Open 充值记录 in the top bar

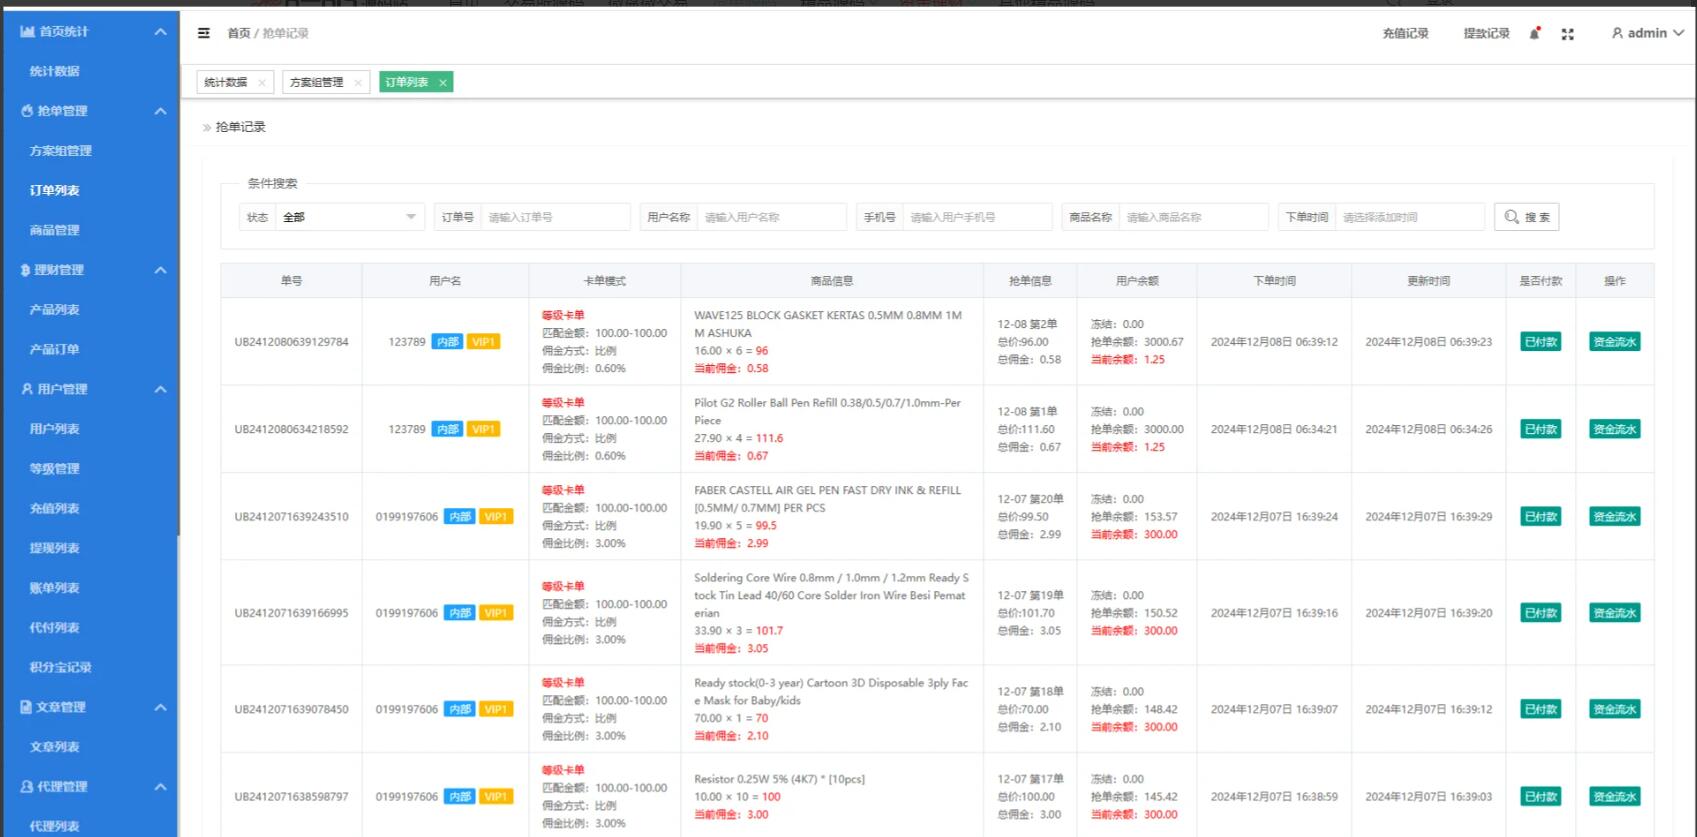coord(1405,33)
